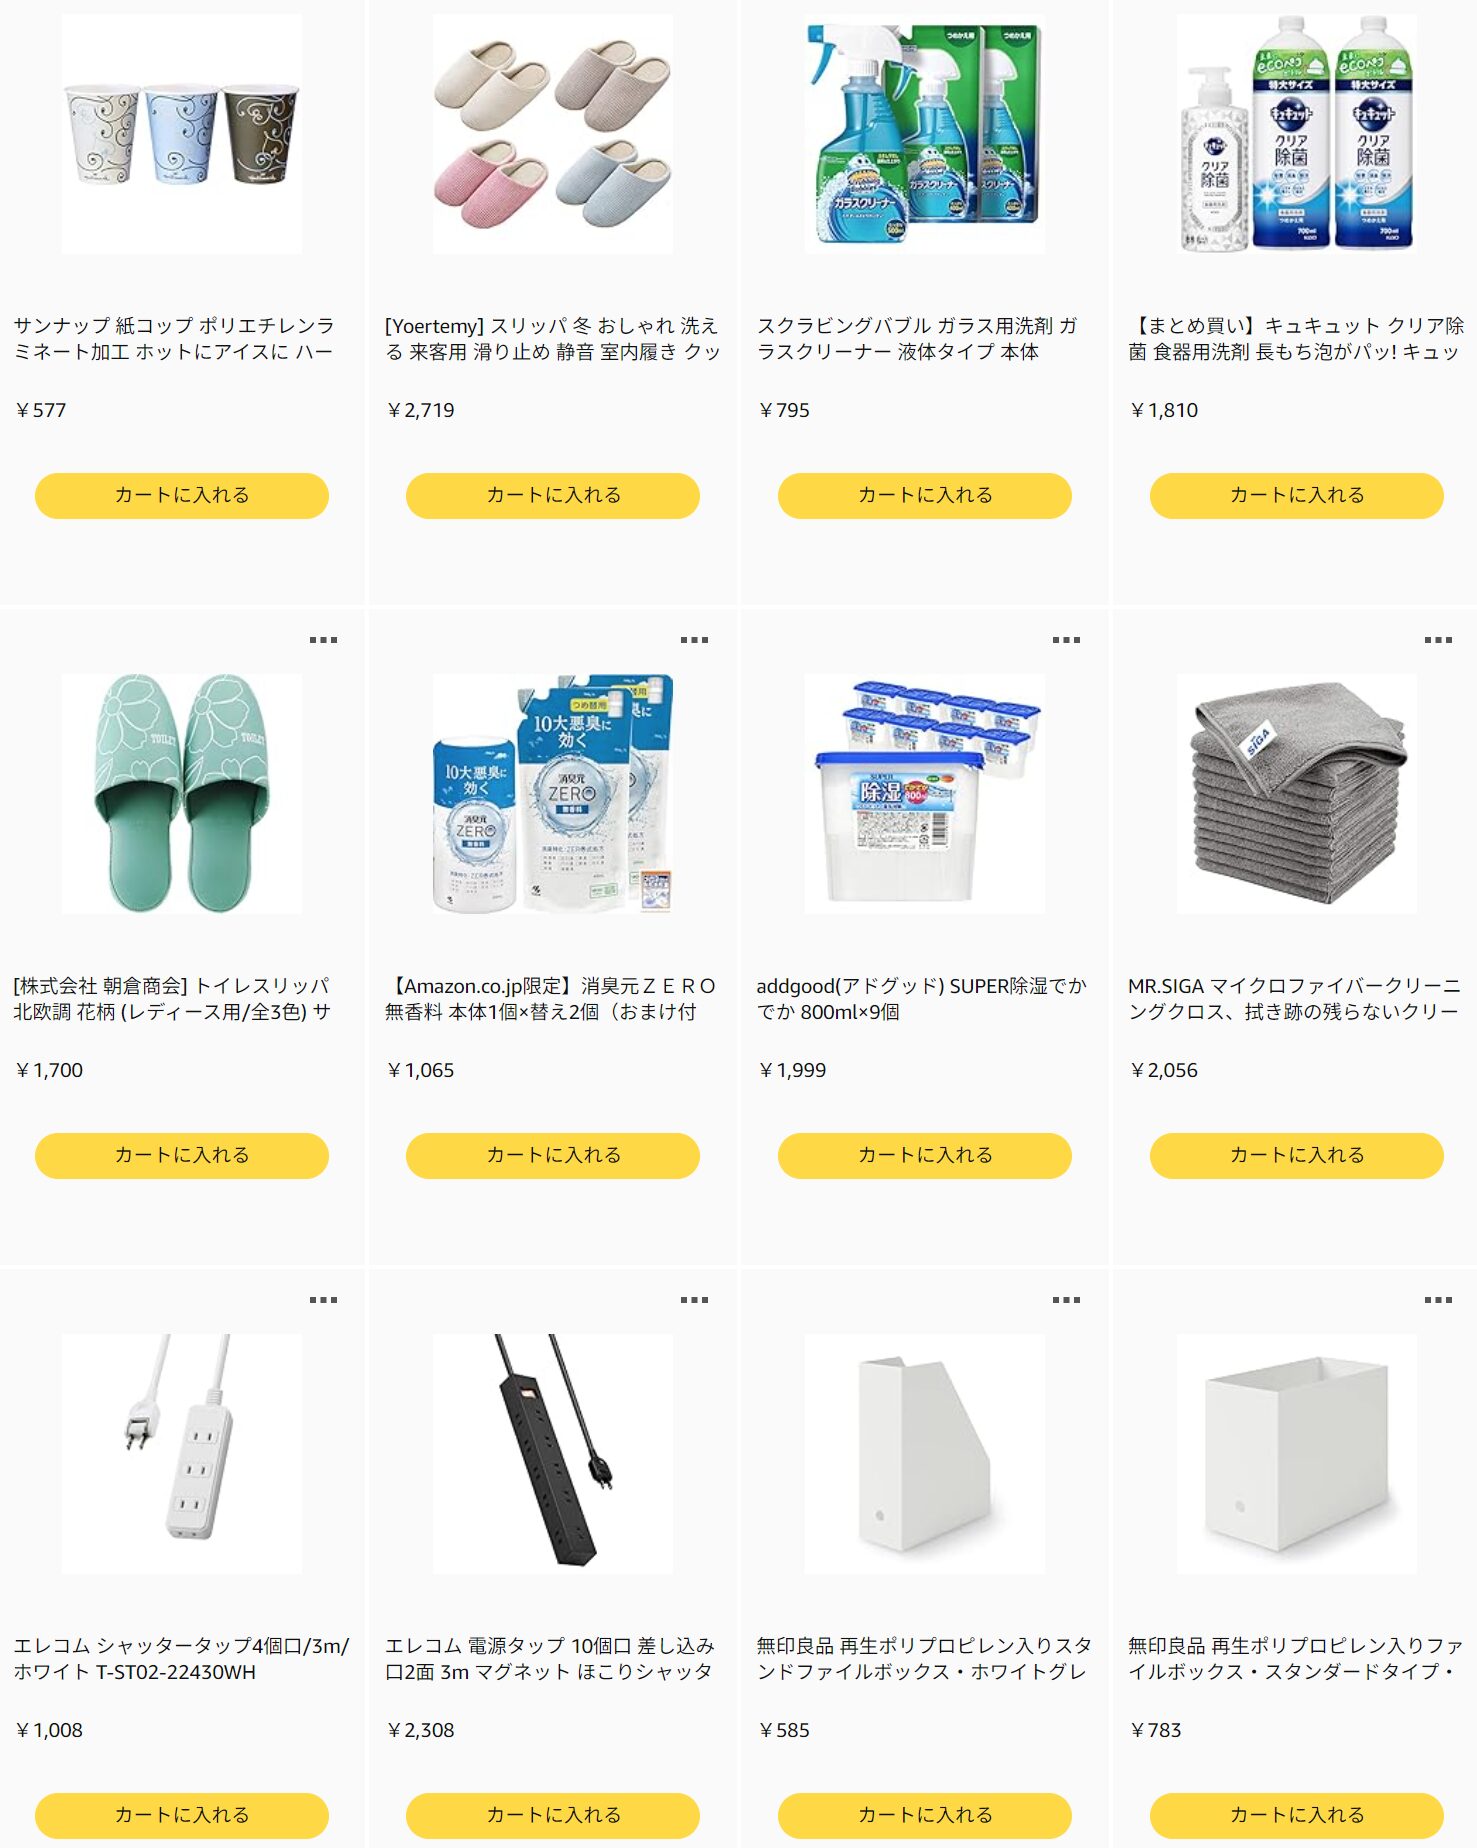
Task: Open three-dot menu for Muji standard file box
Action: pyautogui.click(x=1438, y=1300)
